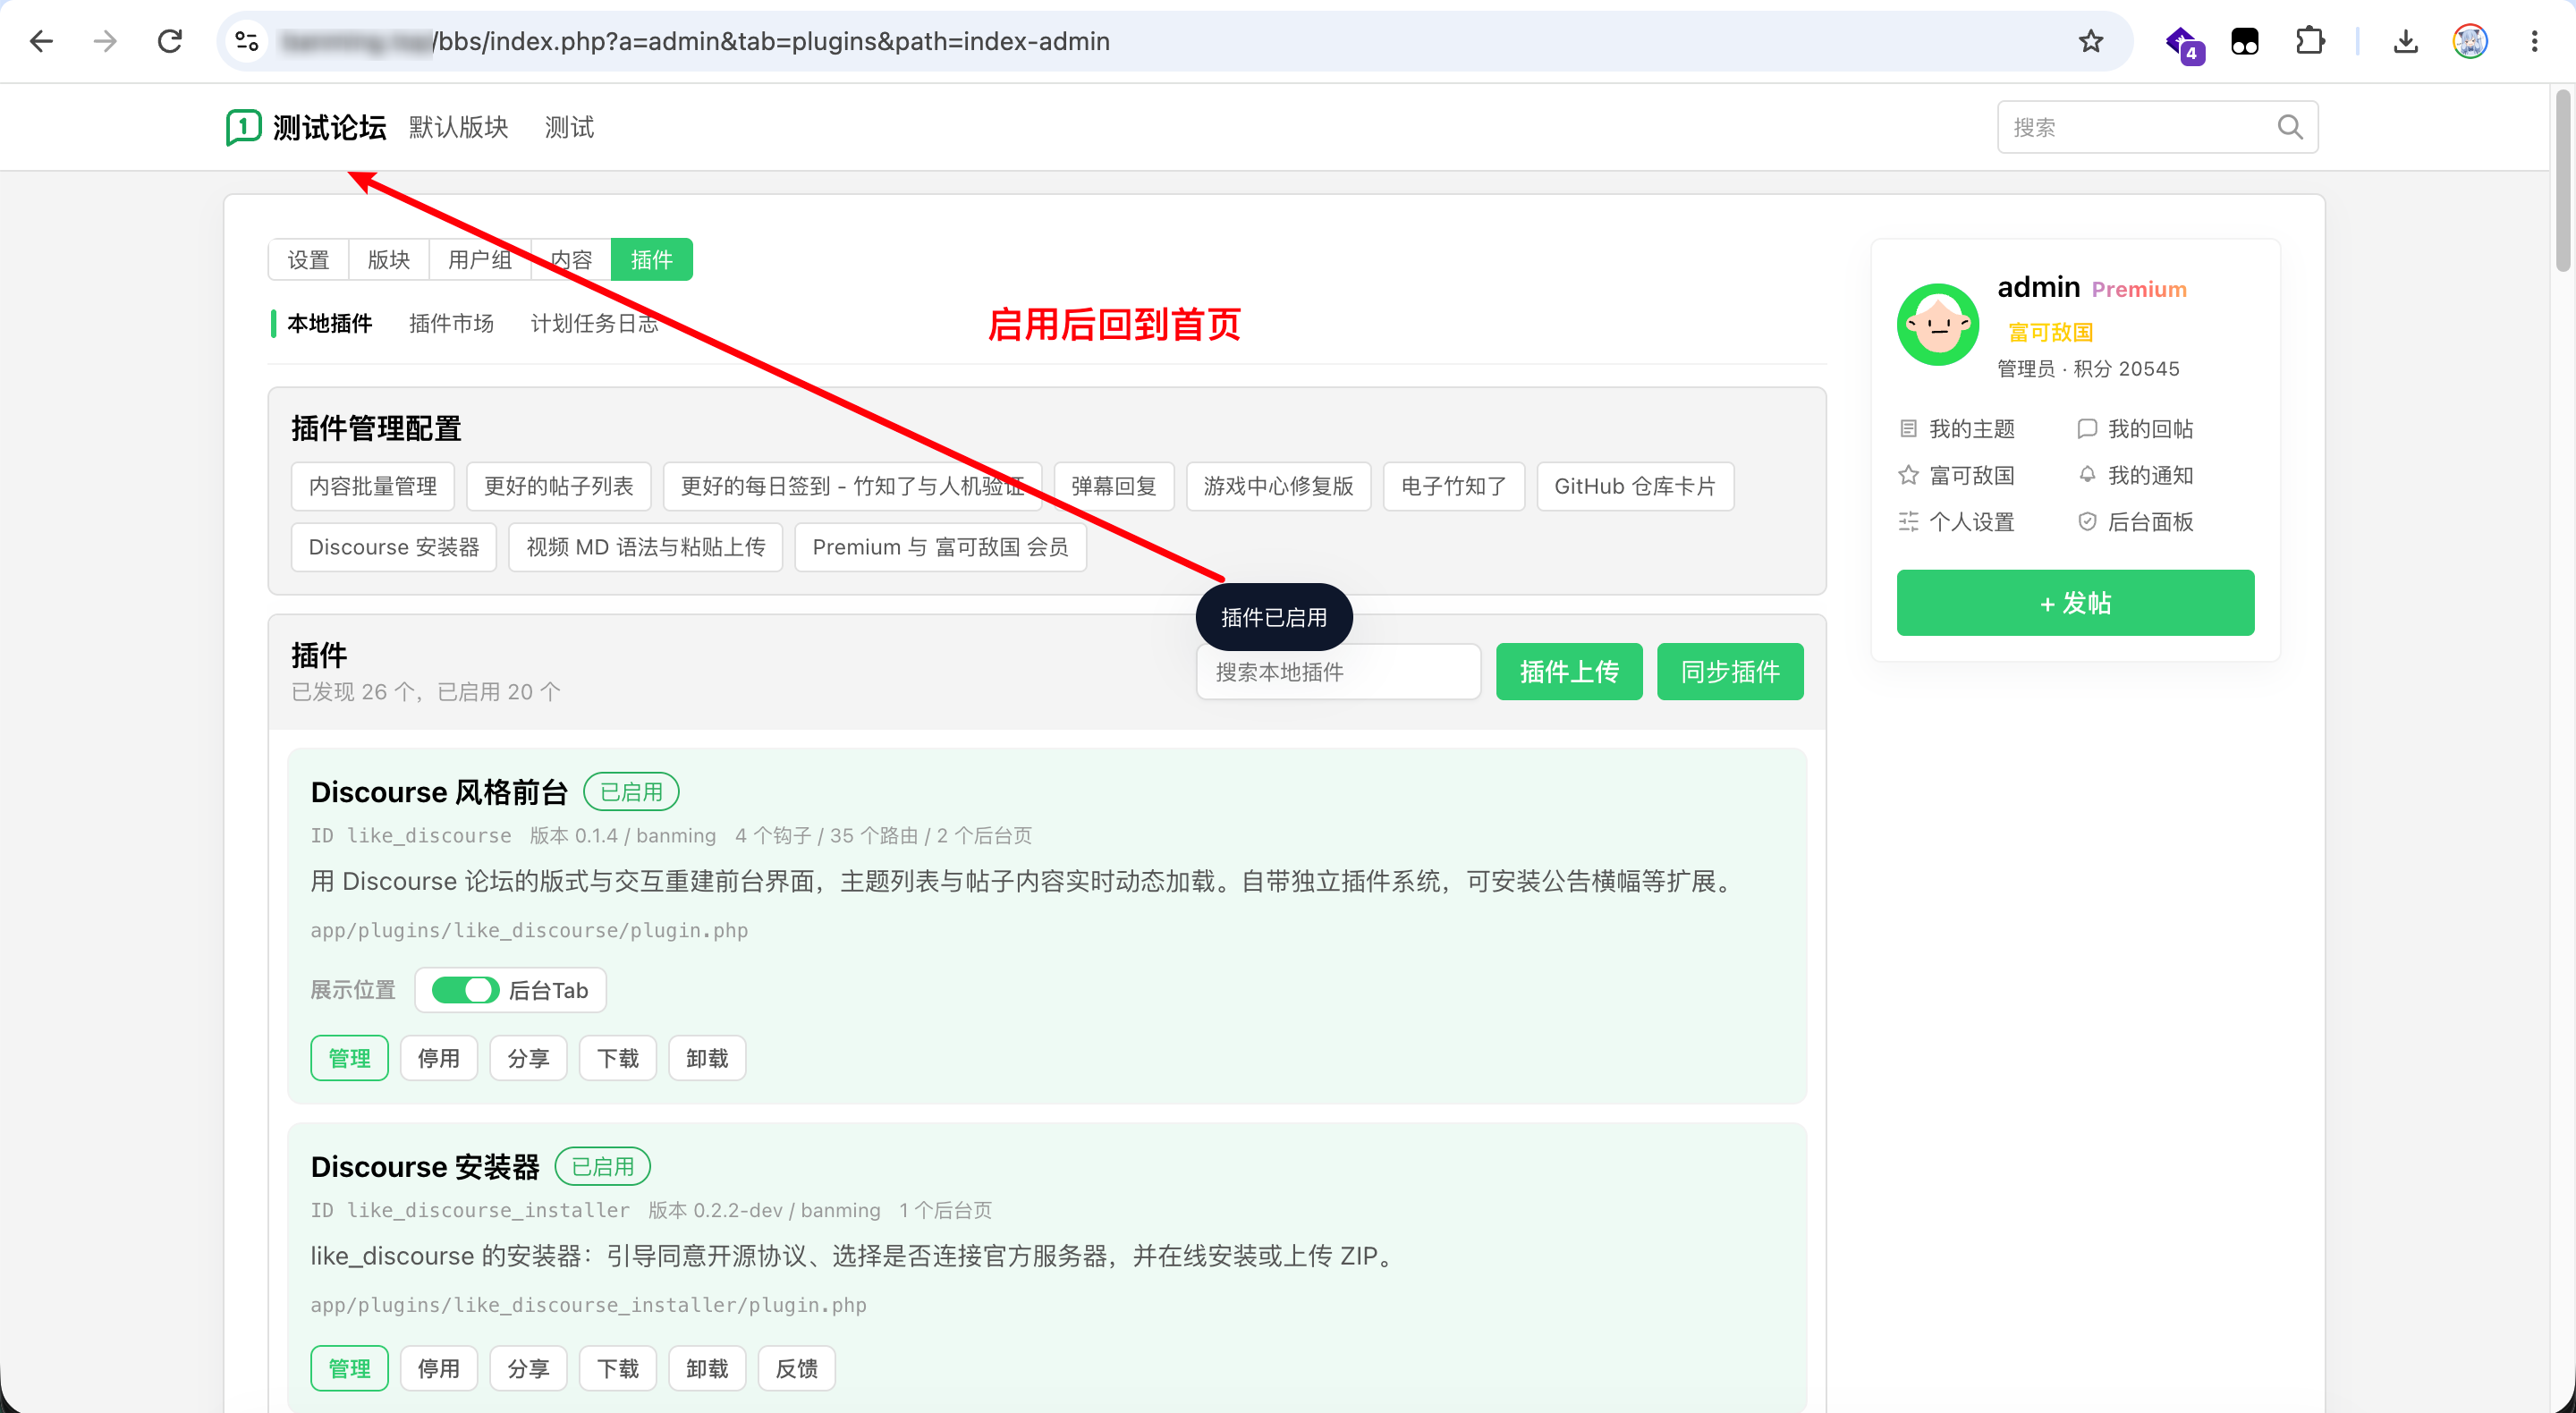
Task: Switch to the 设置 admin tab
Action: pyautogui.click(x=308, y=260)
